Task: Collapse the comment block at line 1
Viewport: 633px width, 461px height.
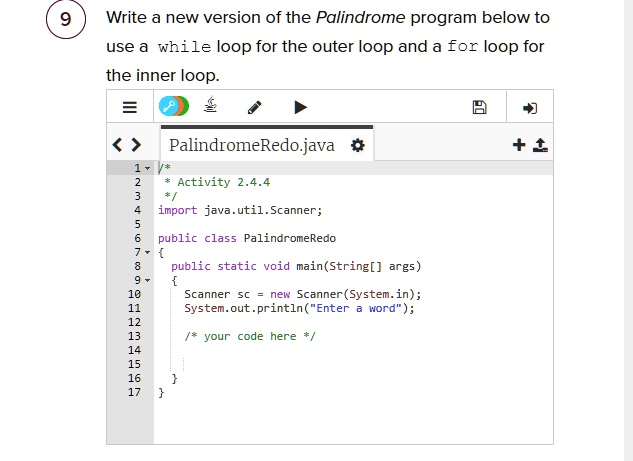Action: 148,168
